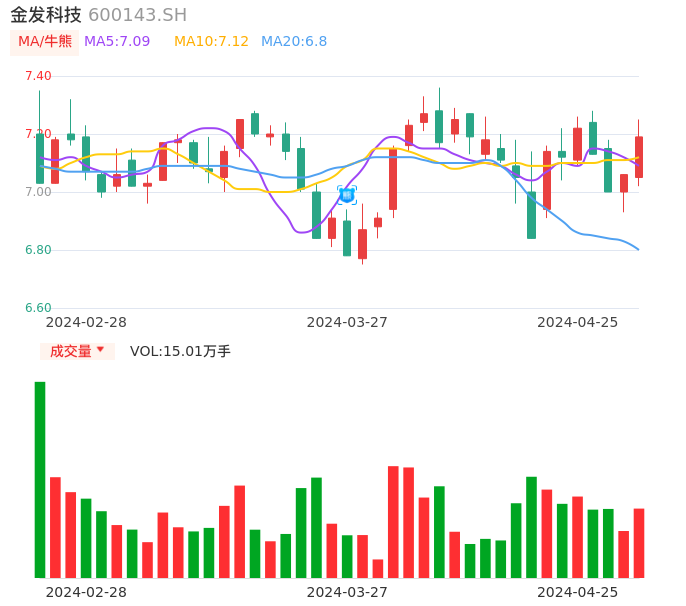The width and height of the screenshot is (686, 606).
Task: Click the shortest red volume bar
Action: (378, 568)
